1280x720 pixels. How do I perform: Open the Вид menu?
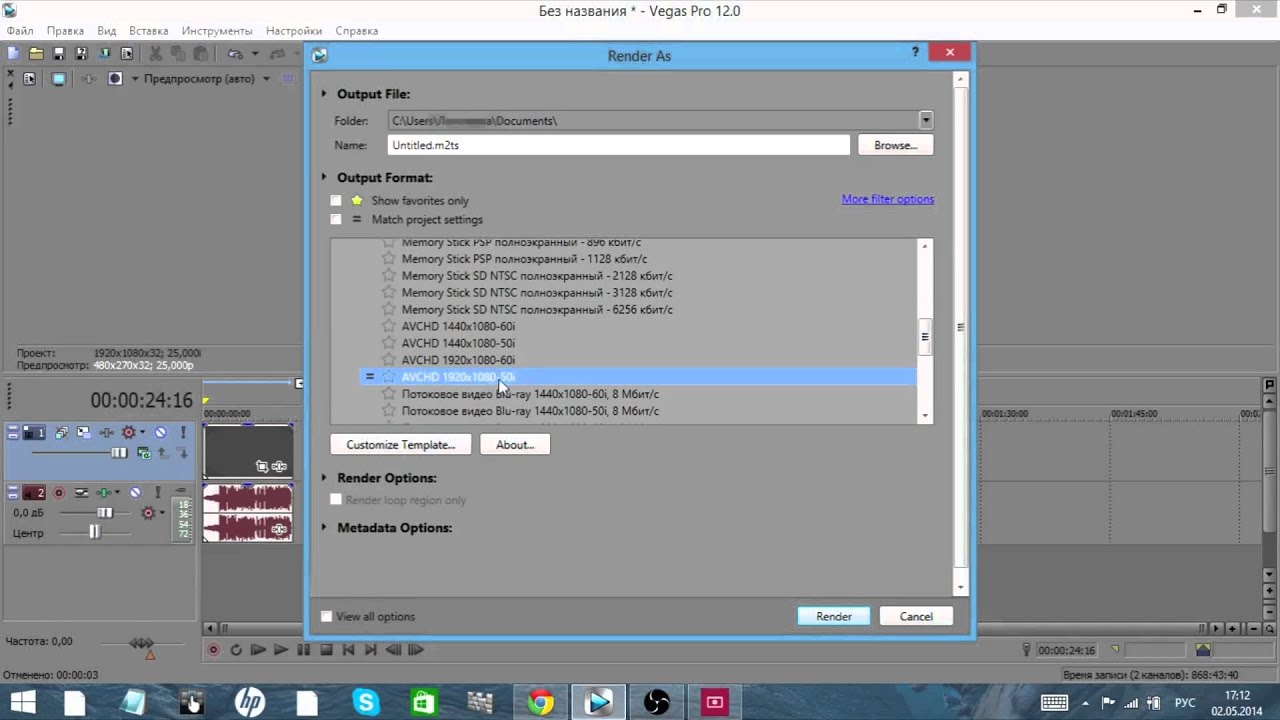(x=107, y=31)
